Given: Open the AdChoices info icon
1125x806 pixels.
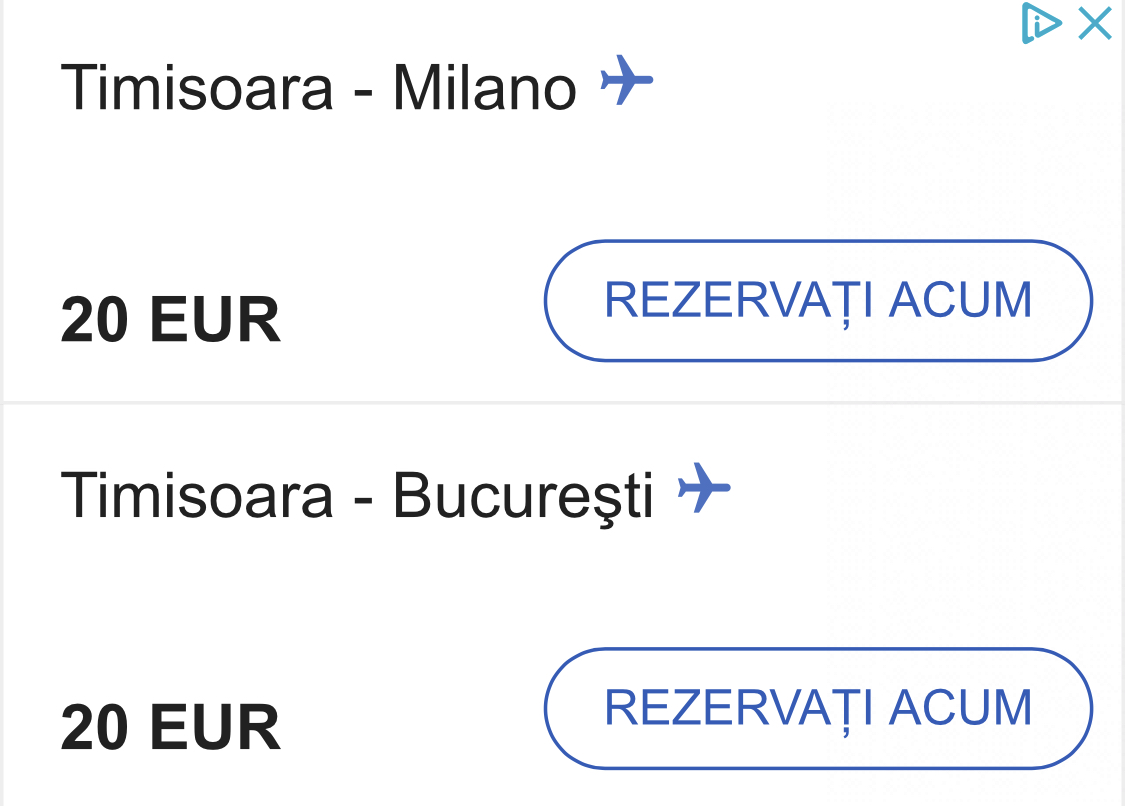Looking at the screenshot, I should [x=1040, y=23].
